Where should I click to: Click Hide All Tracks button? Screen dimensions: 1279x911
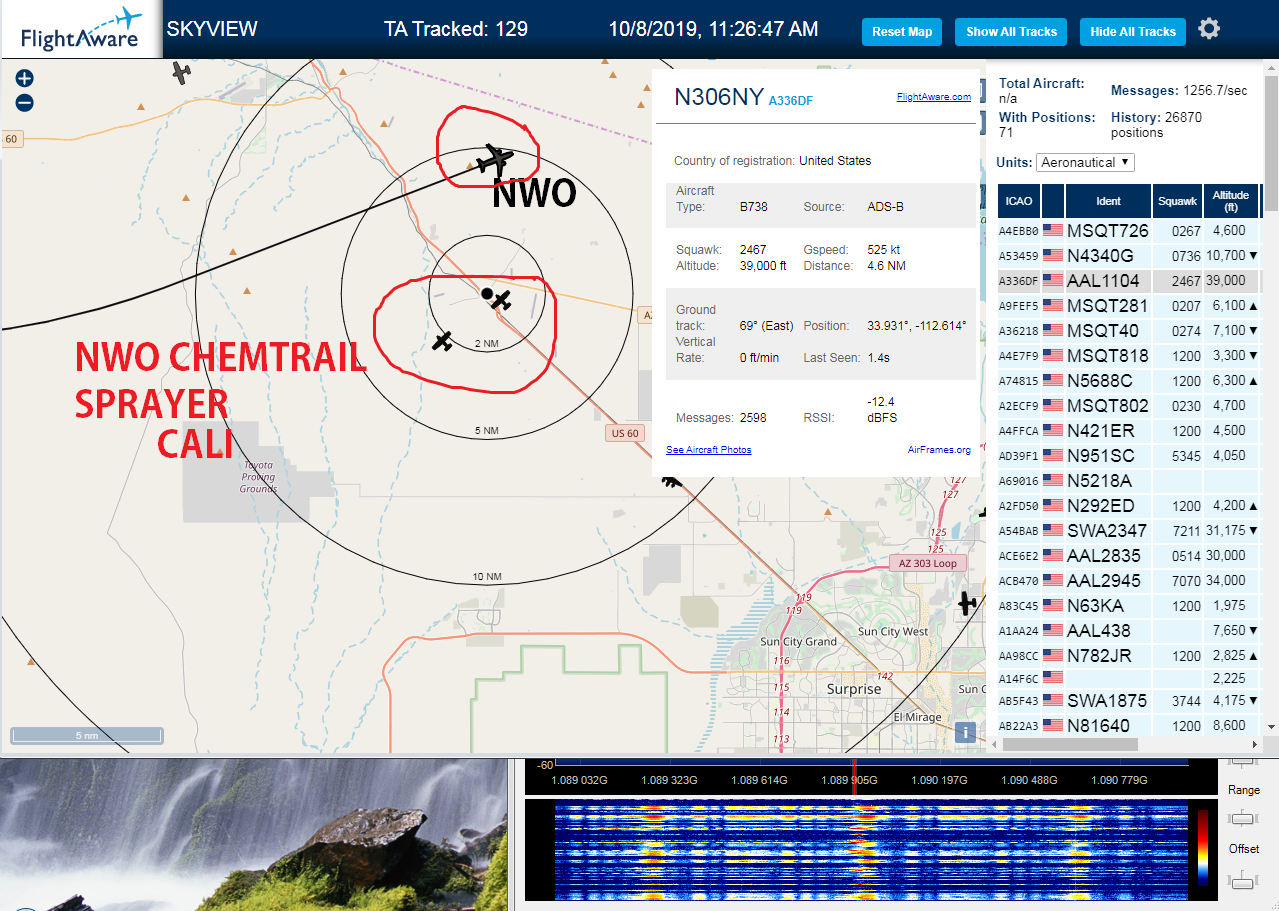(1133, 32)
